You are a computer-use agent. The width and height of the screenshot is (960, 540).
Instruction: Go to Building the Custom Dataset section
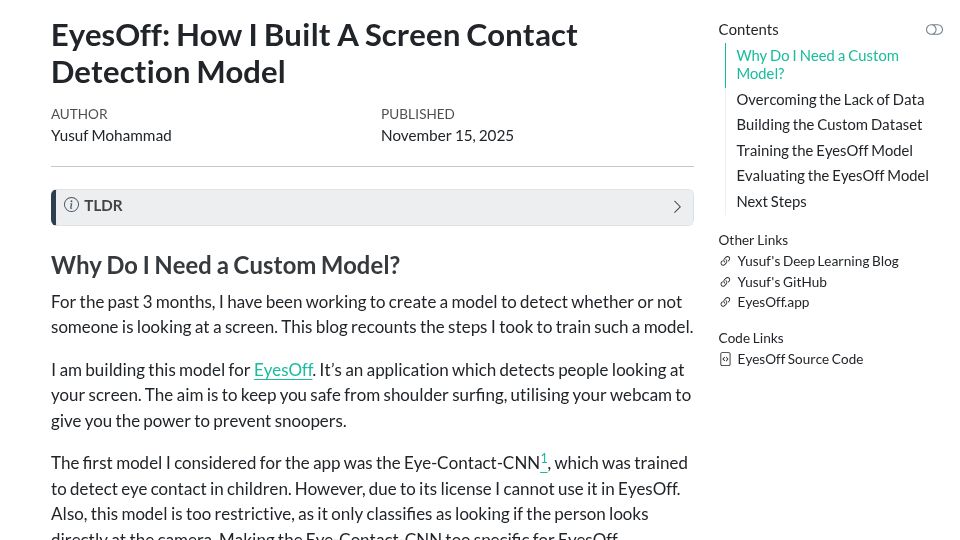coord(829,125)
